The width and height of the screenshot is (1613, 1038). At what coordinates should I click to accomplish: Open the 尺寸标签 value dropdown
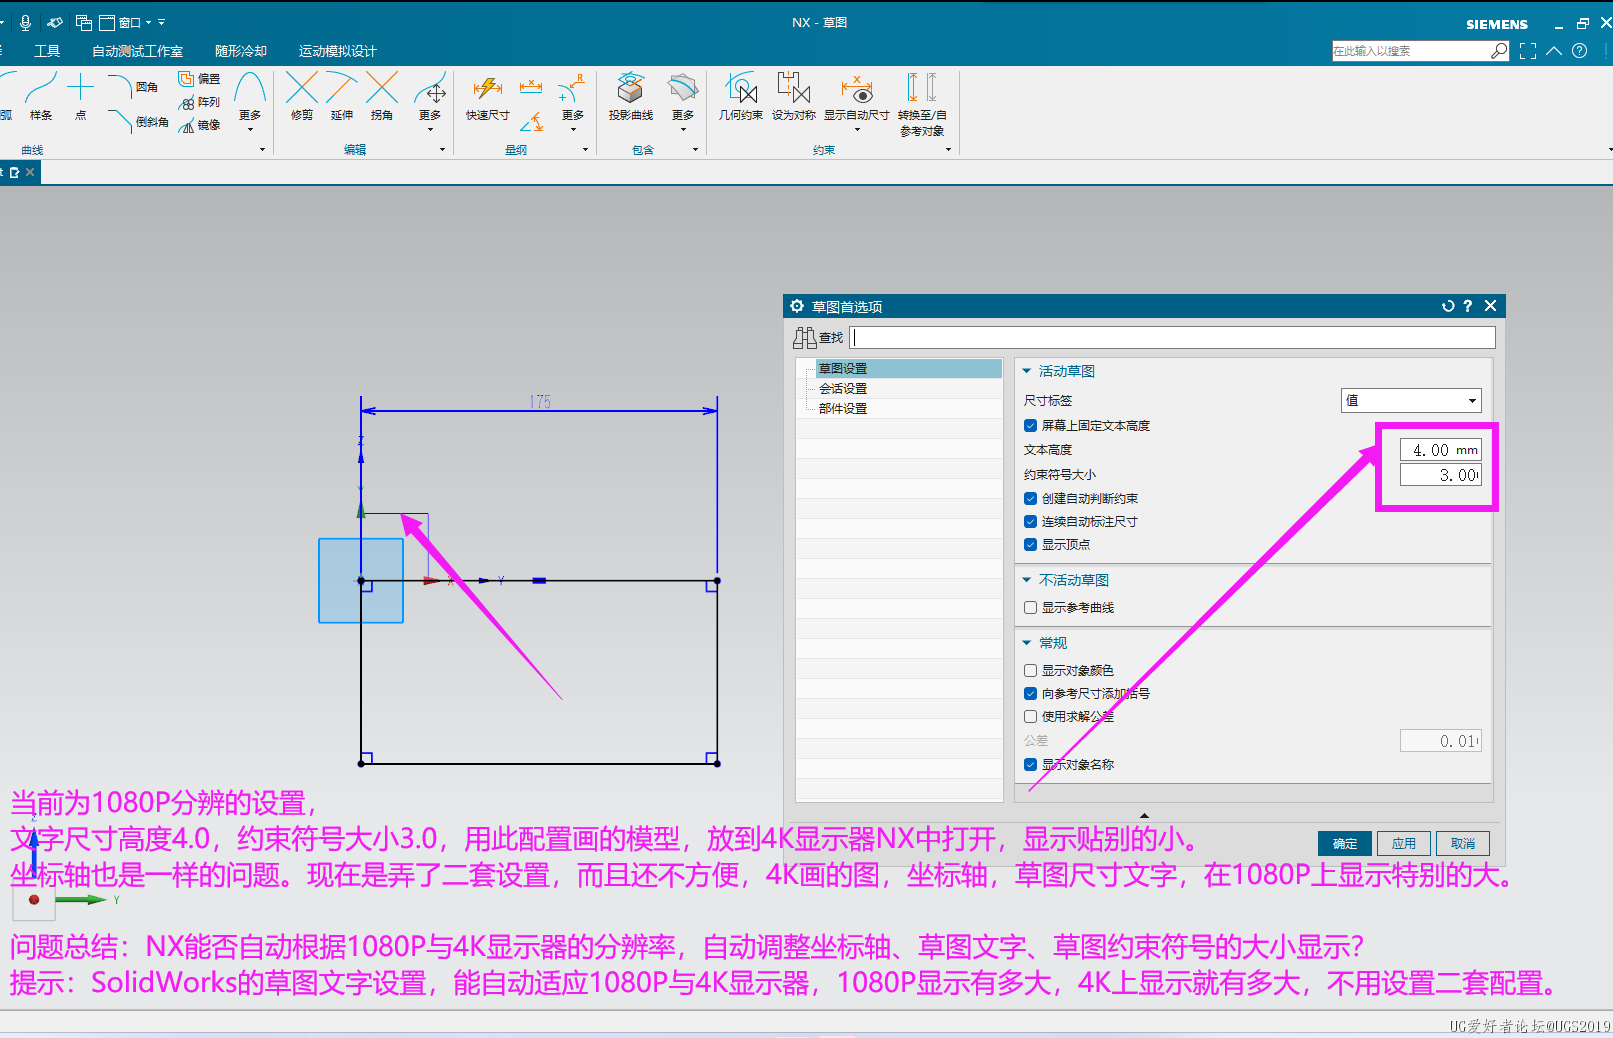[x=1411, y=400]
